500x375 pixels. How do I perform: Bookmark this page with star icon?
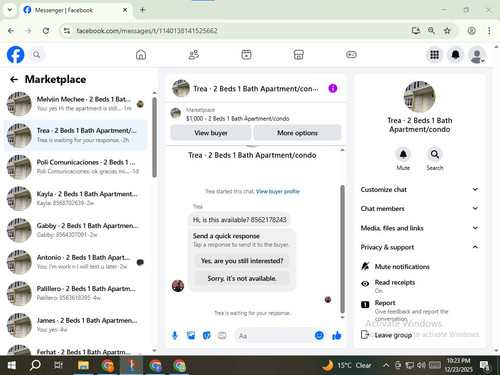(x=447, y=31)
